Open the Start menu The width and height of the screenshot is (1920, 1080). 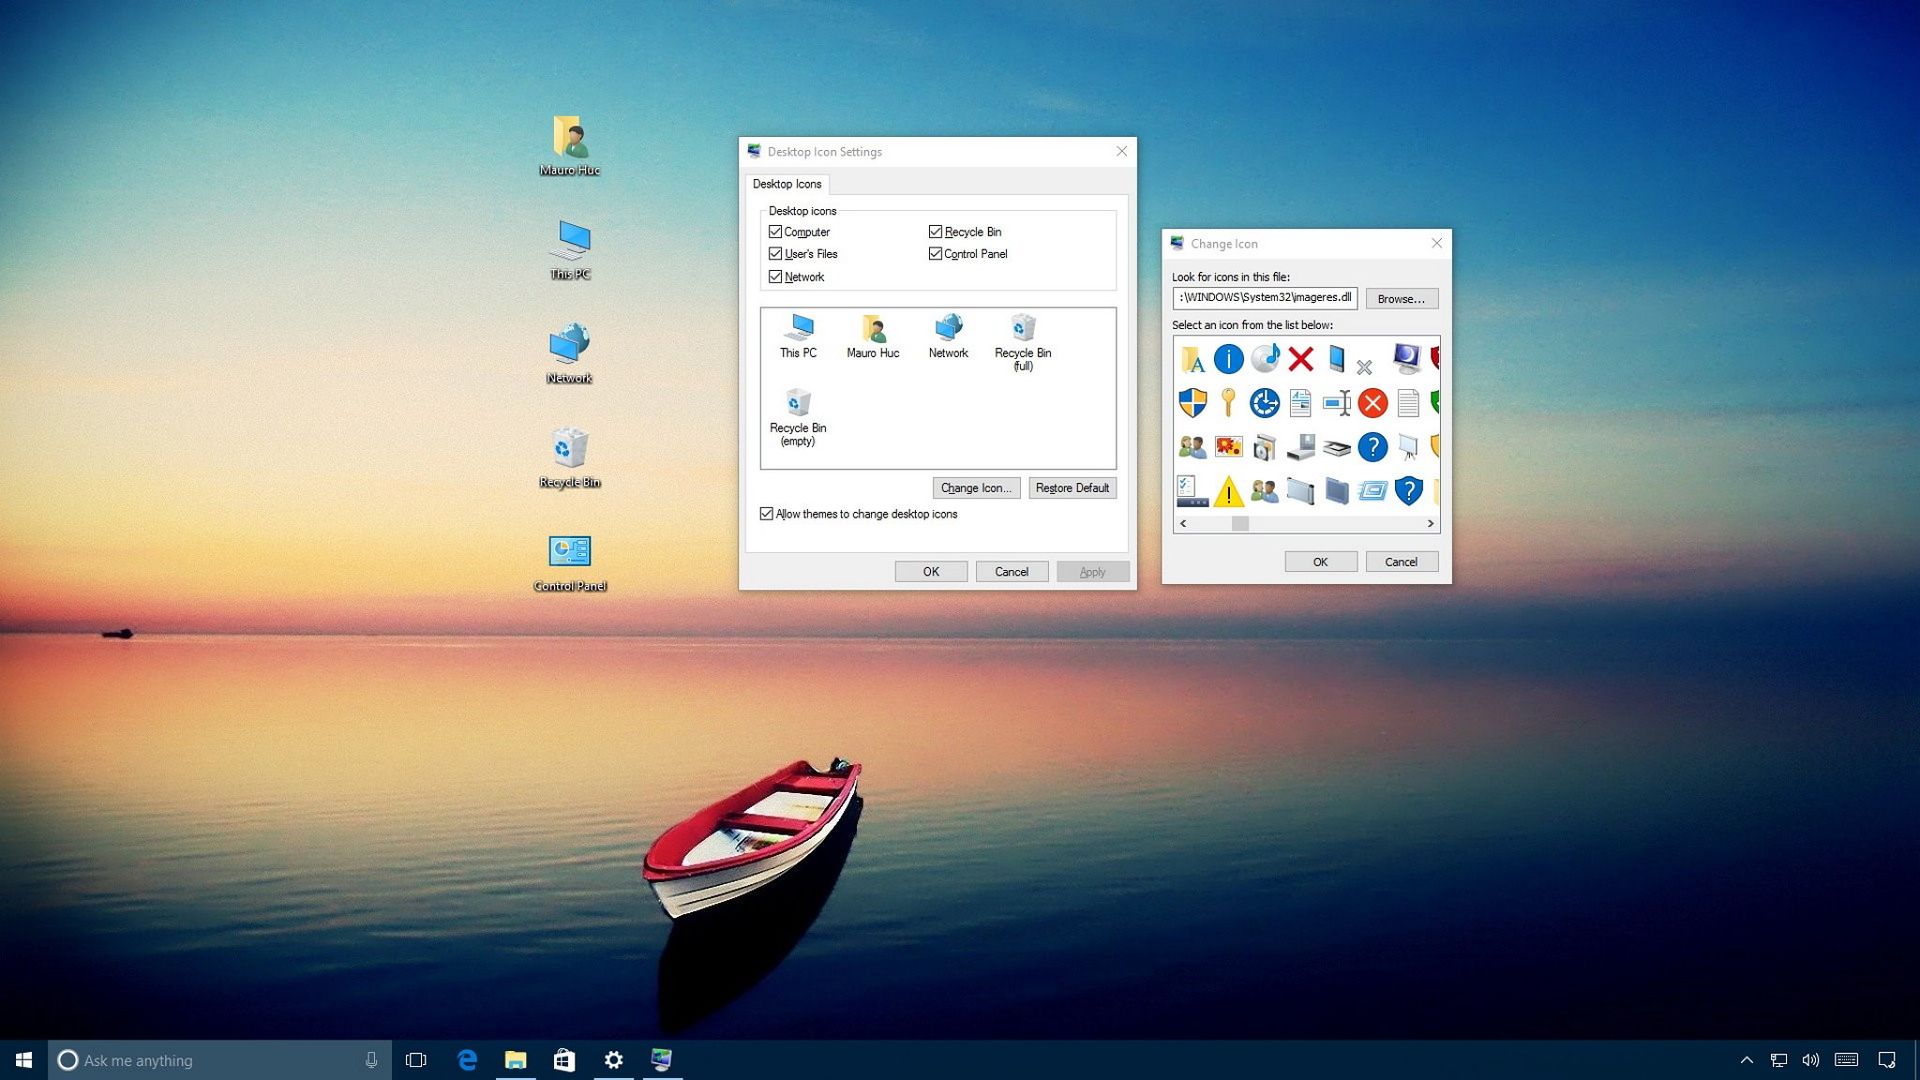click(21, 1059)
